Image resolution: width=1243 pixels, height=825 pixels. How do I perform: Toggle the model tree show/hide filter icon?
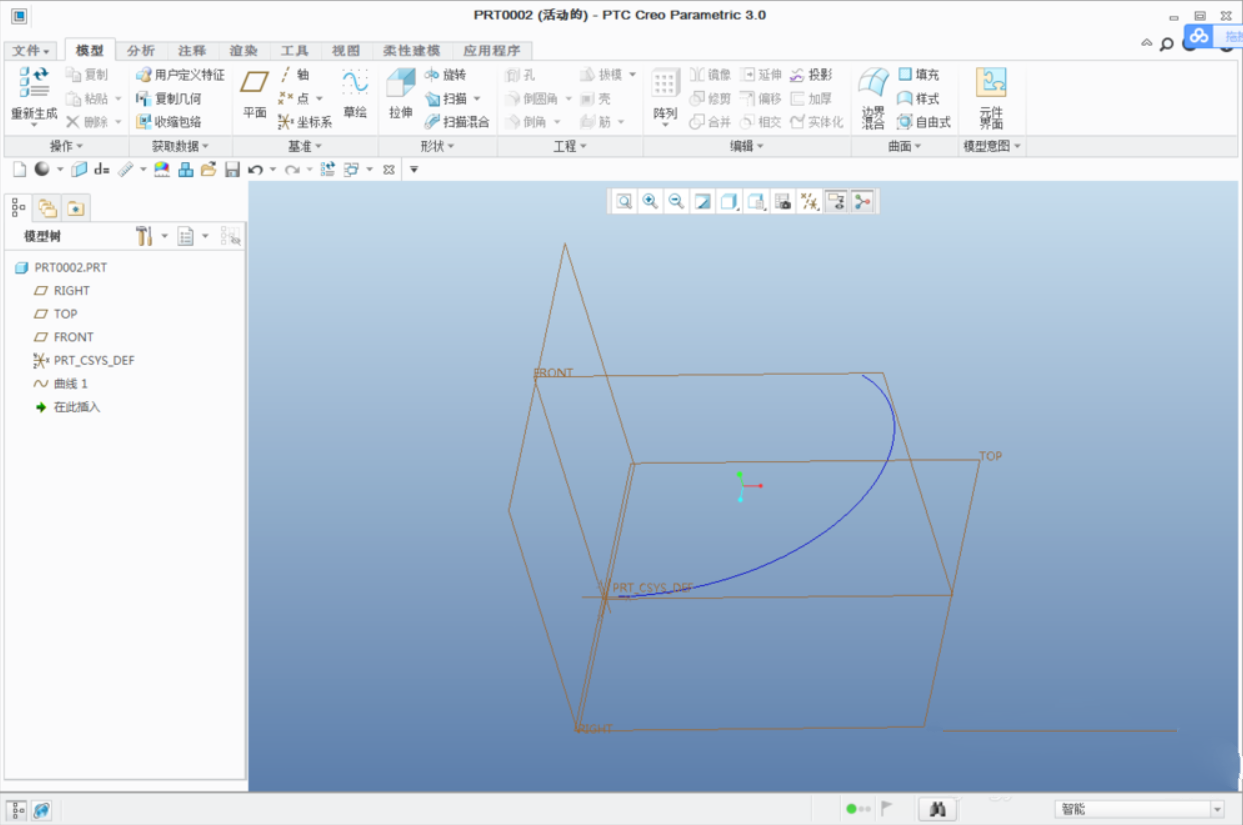click(230, 236)
